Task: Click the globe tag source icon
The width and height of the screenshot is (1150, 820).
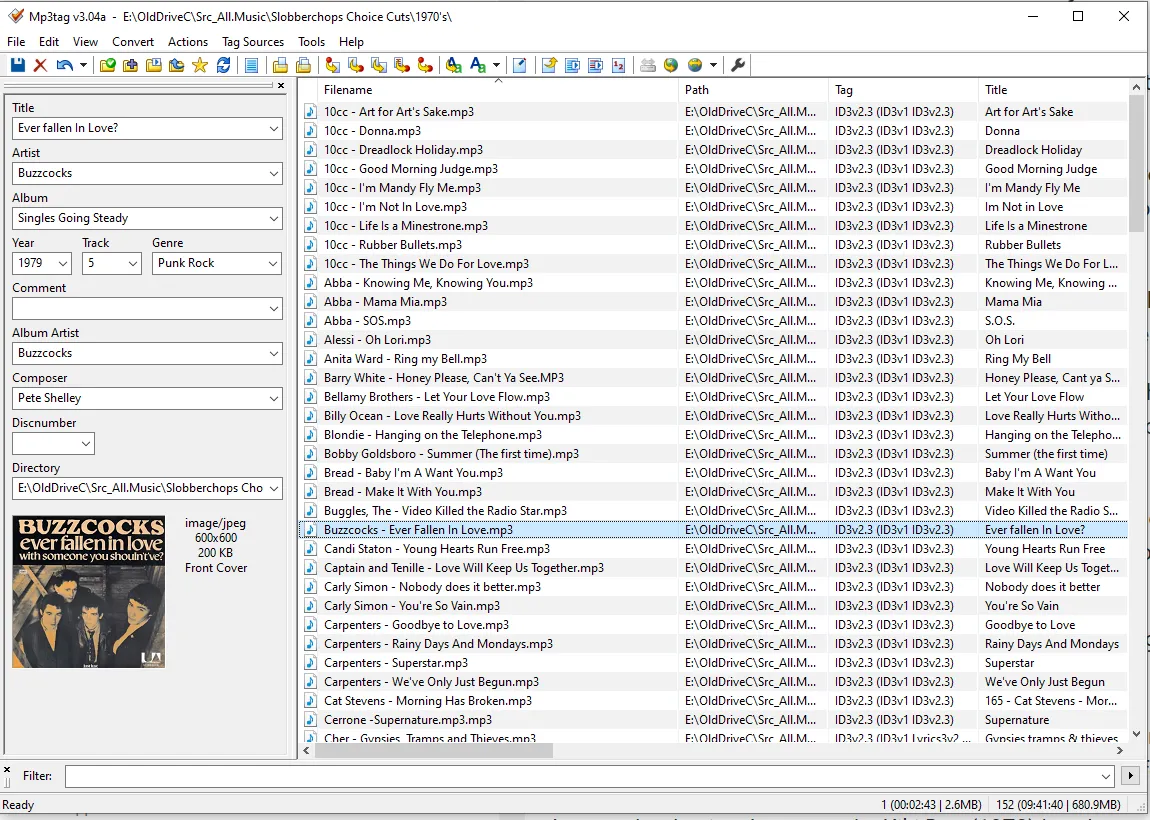Action: point(670,65)
